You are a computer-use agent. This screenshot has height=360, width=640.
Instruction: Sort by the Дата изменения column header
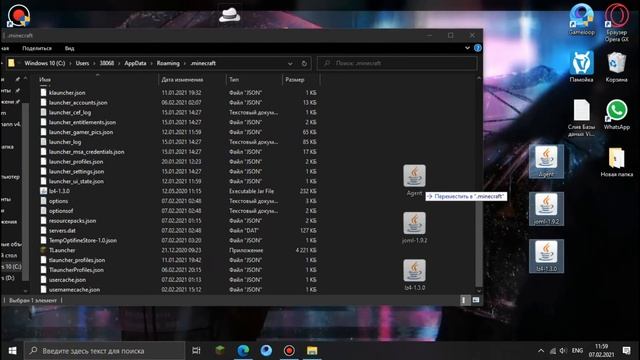[x=192, y=80]
